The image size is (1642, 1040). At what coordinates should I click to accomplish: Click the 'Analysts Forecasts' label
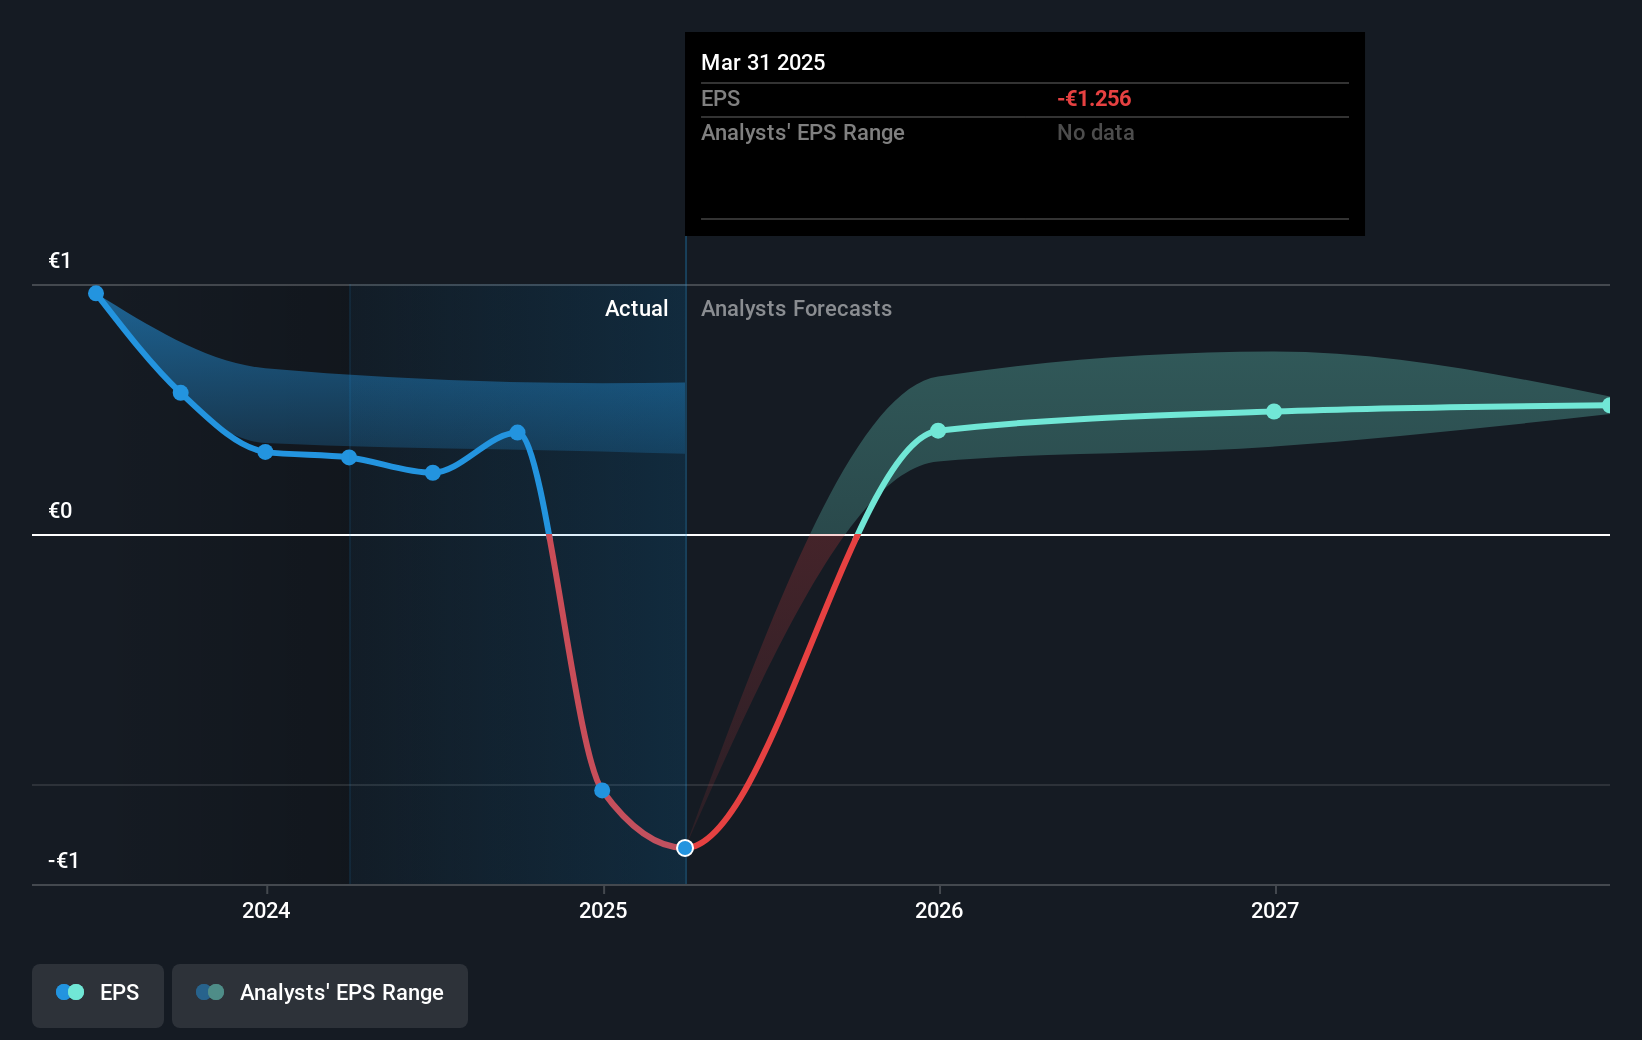coord(796,308)
